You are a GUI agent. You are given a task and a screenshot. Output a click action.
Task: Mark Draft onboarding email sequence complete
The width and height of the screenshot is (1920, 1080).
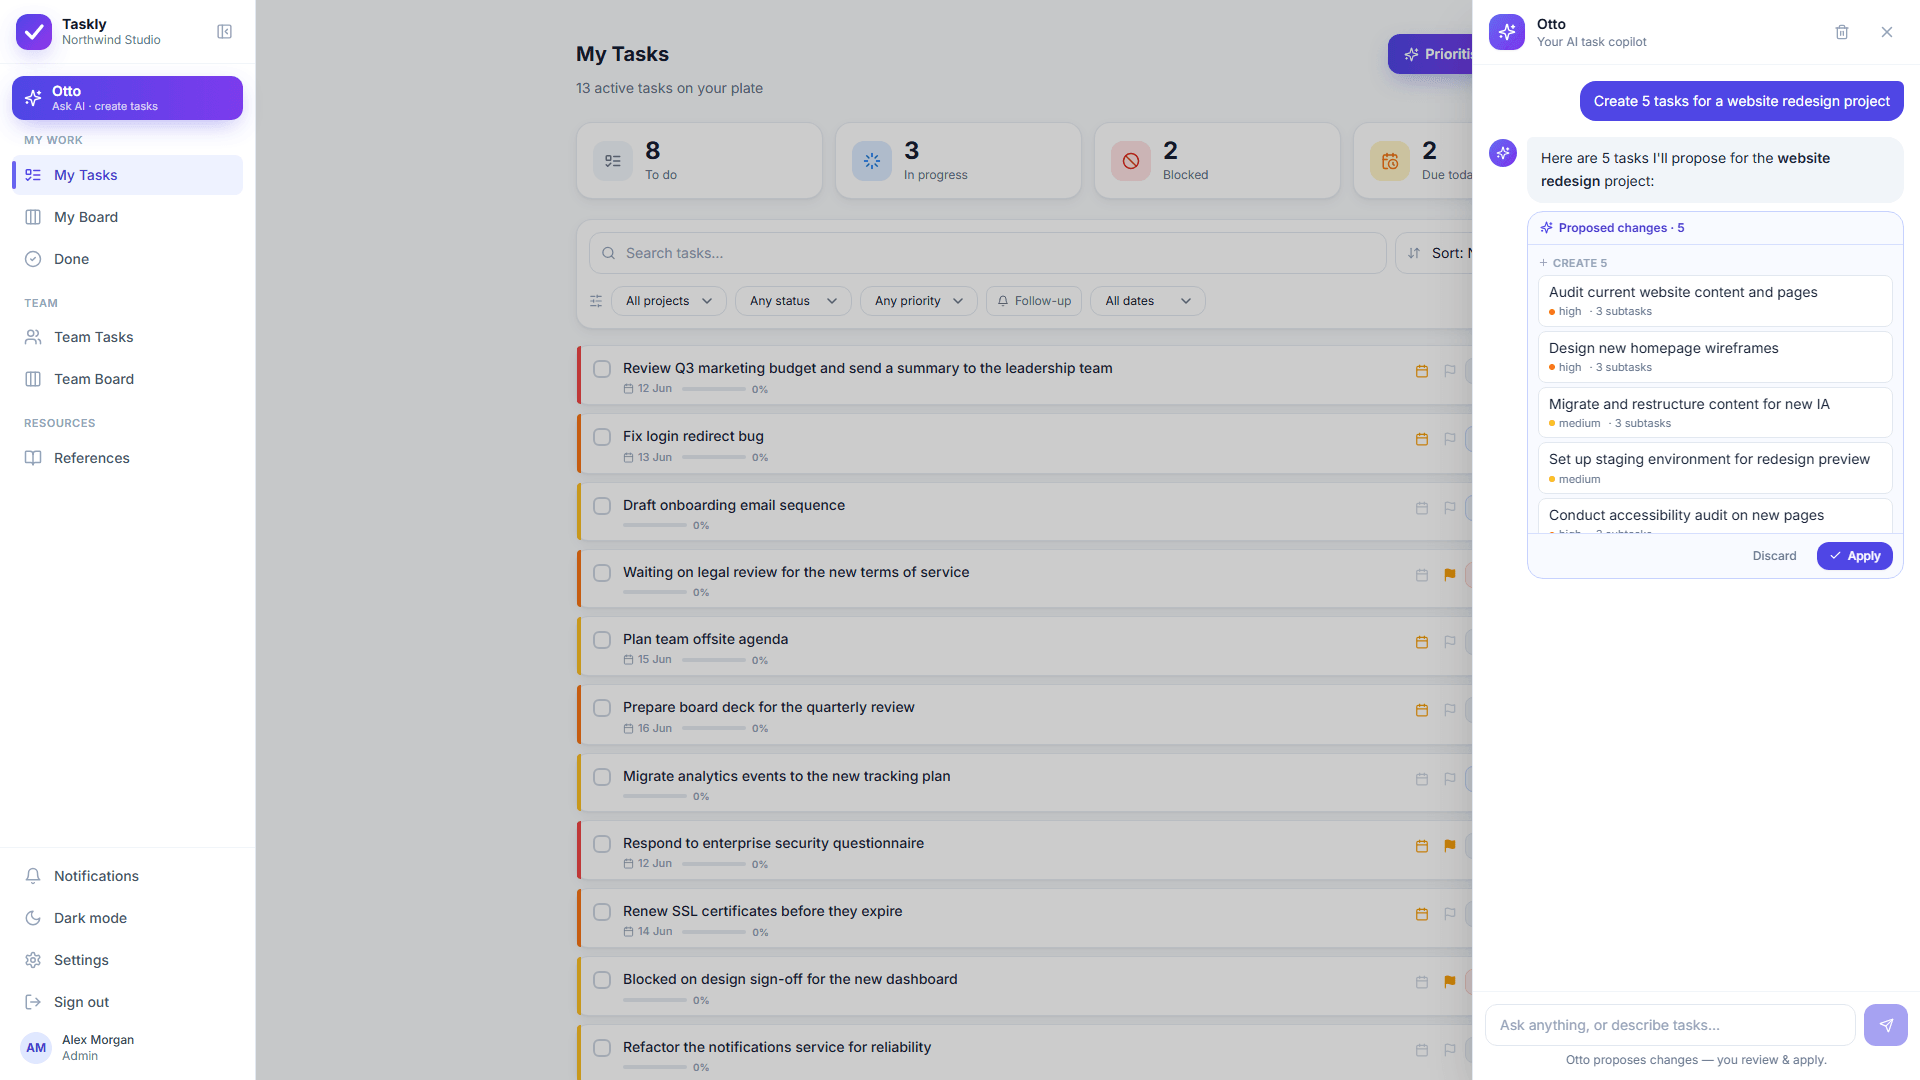point(602,506)
